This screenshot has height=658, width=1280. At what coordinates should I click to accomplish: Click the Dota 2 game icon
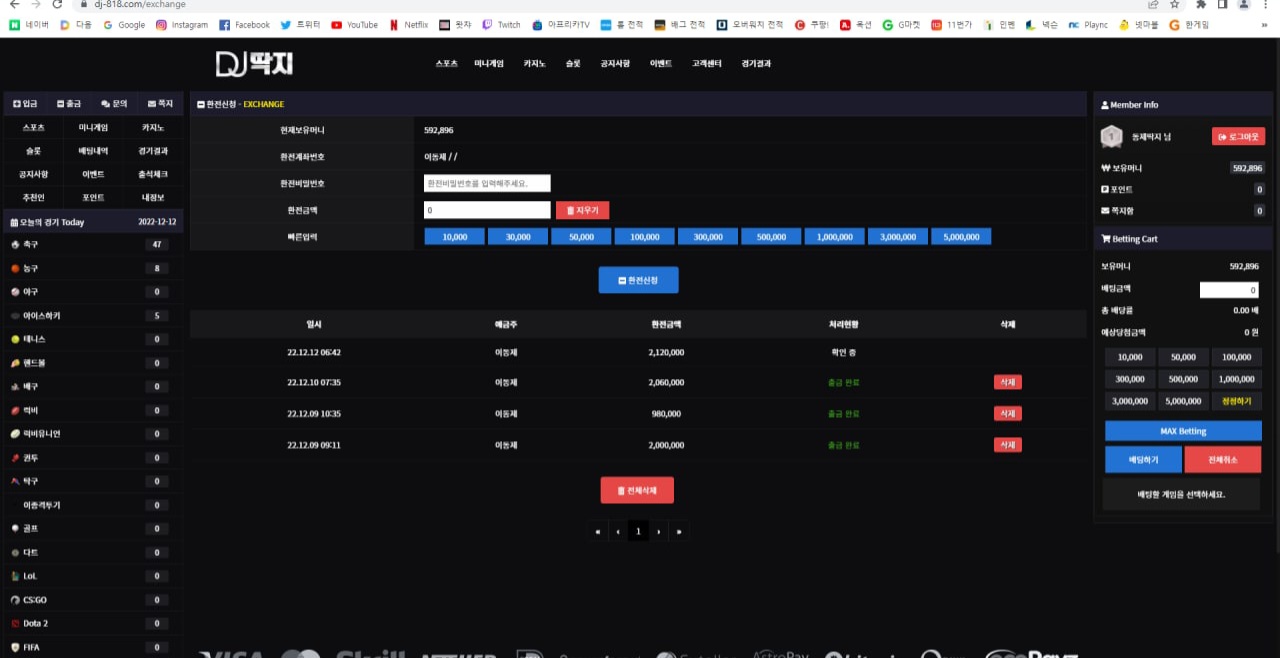tap(15, 623)
